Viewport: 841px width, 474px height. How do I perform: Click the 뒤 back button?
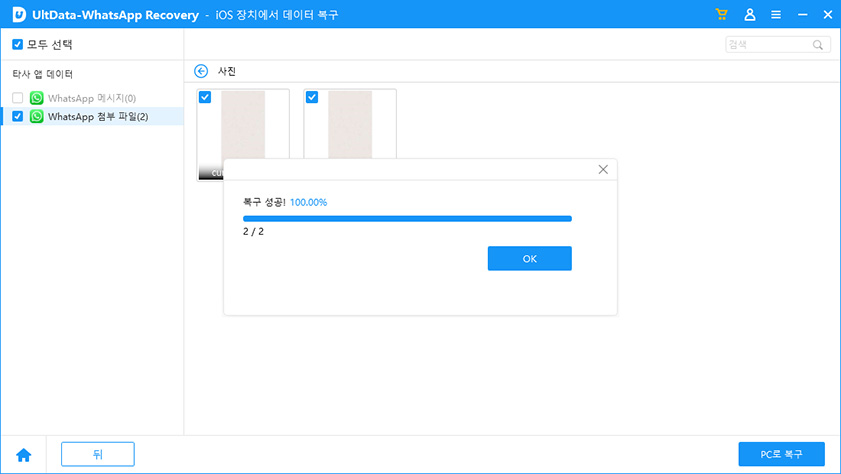[98, 454]
